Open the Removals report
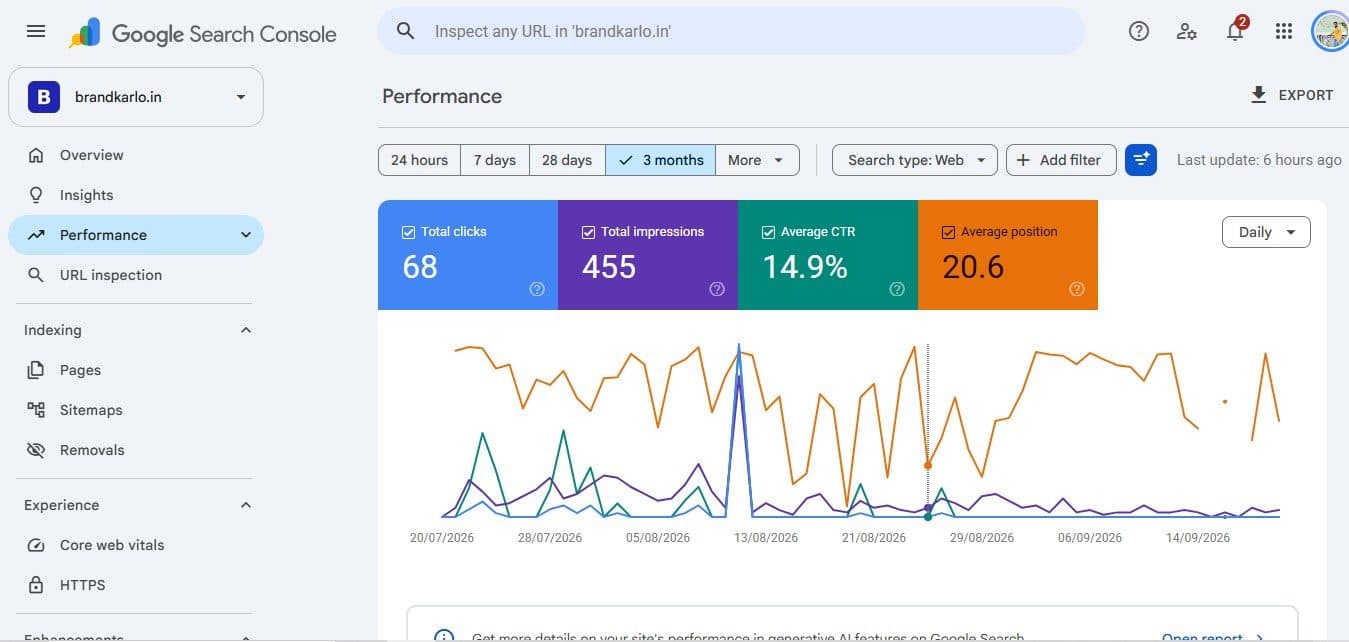Image resolution: width=1349 pixels, height=642 pixels. 136,450
